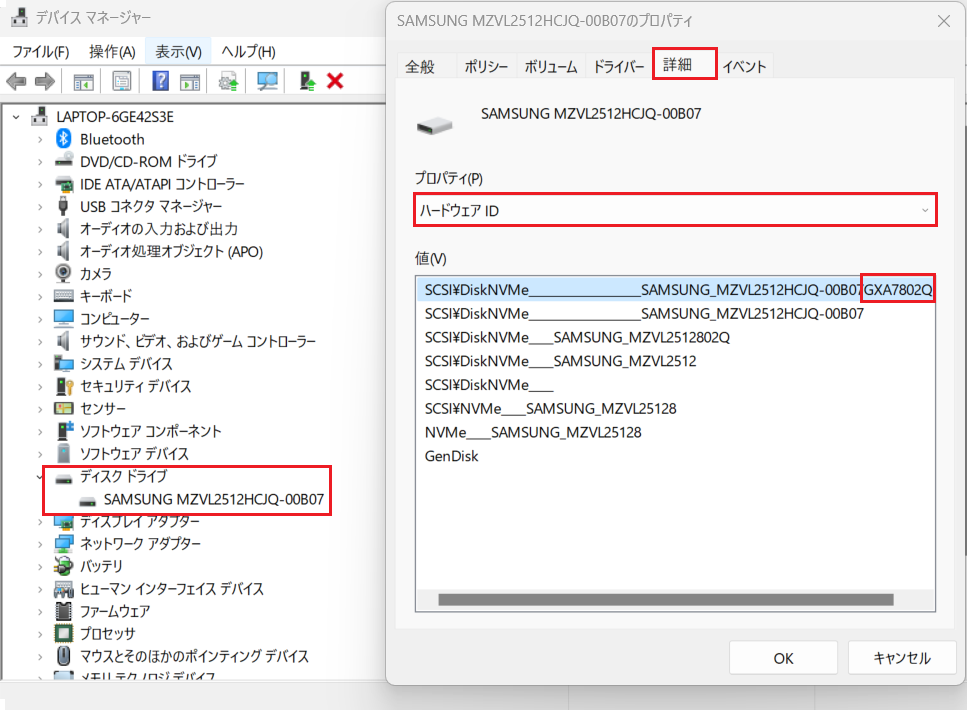Click the red X uninstall device icon
The height and width of the screenshot is (710, 967).
click(x=335, y=81)
